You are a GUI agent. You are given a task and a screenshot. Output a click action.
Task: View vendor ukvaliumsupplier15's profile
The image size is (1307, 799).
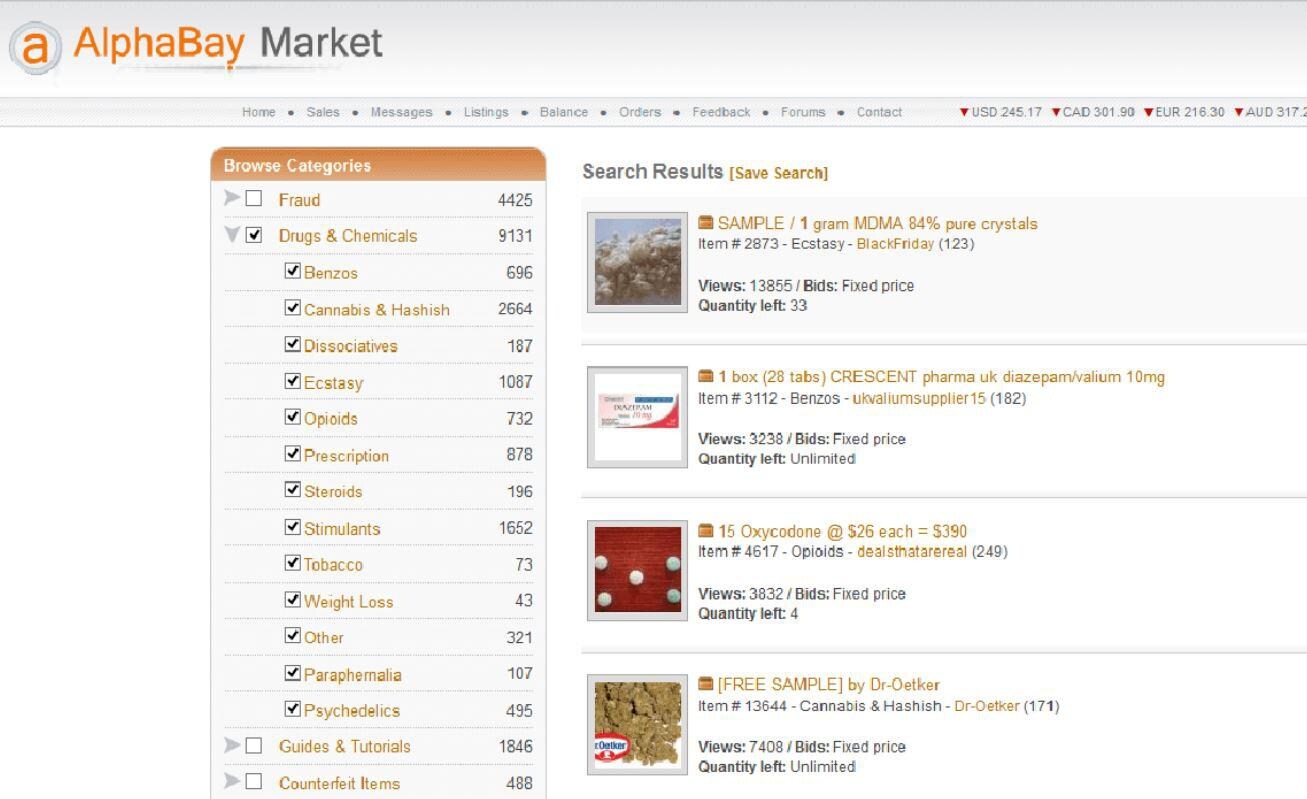919,398
